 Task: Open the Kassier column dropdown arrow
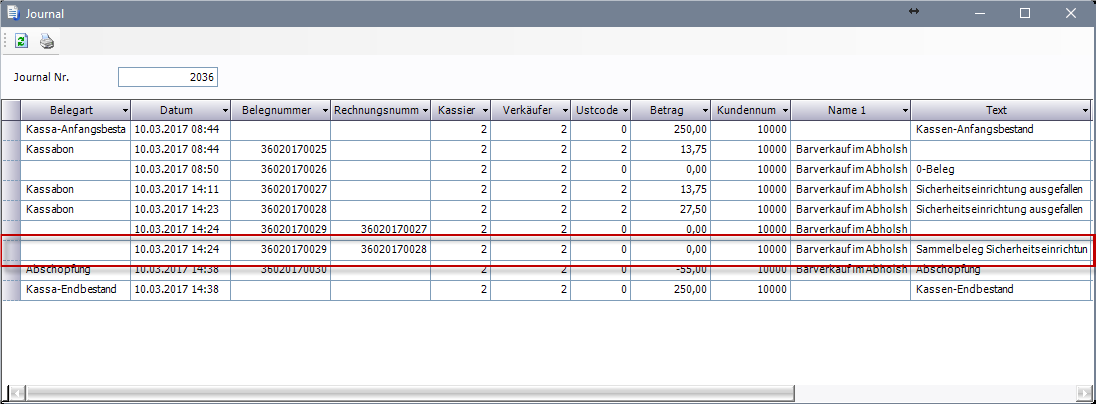pyautogui.click(x=485, y=109)
